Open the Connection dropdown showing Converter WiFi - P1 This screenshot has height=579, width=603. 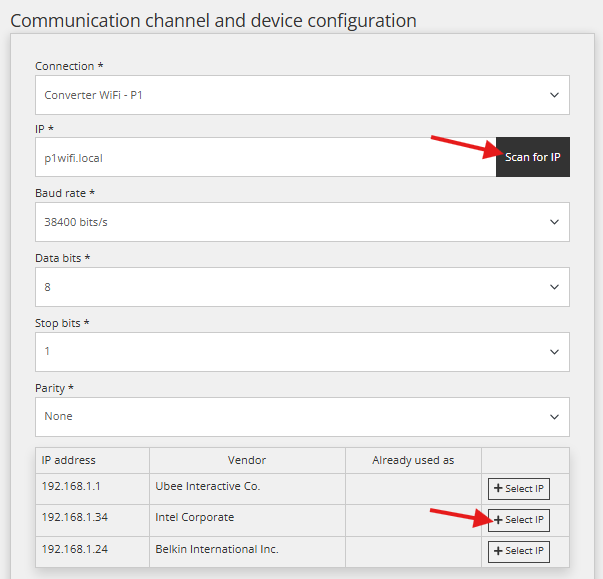pyautogui.click(x=302, y=95)
